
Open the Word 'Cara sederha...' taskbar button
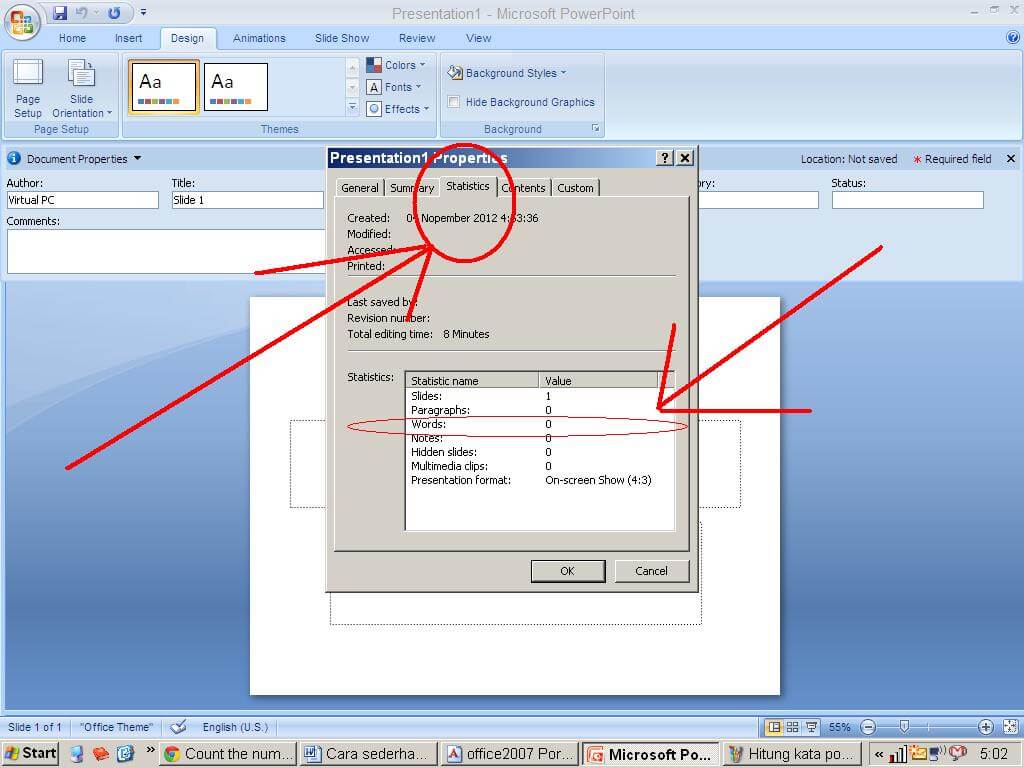click(x=368, y=754)
